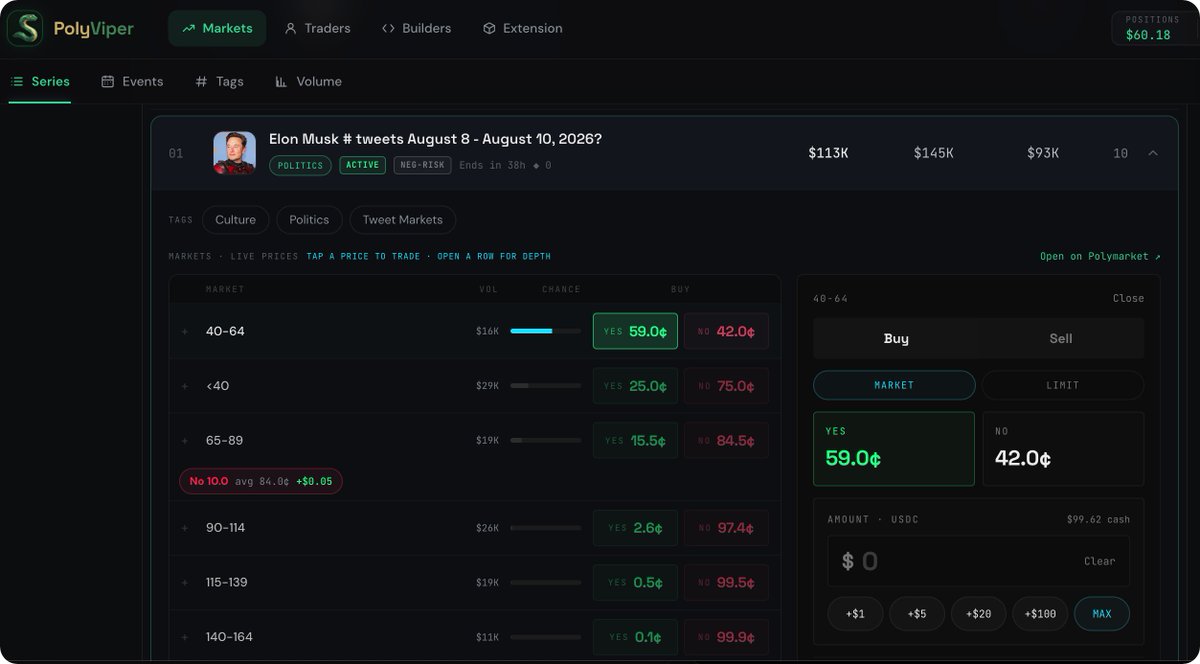
Task: Buy YES 0.5¢ in 115-139 row
Action: 635,582
